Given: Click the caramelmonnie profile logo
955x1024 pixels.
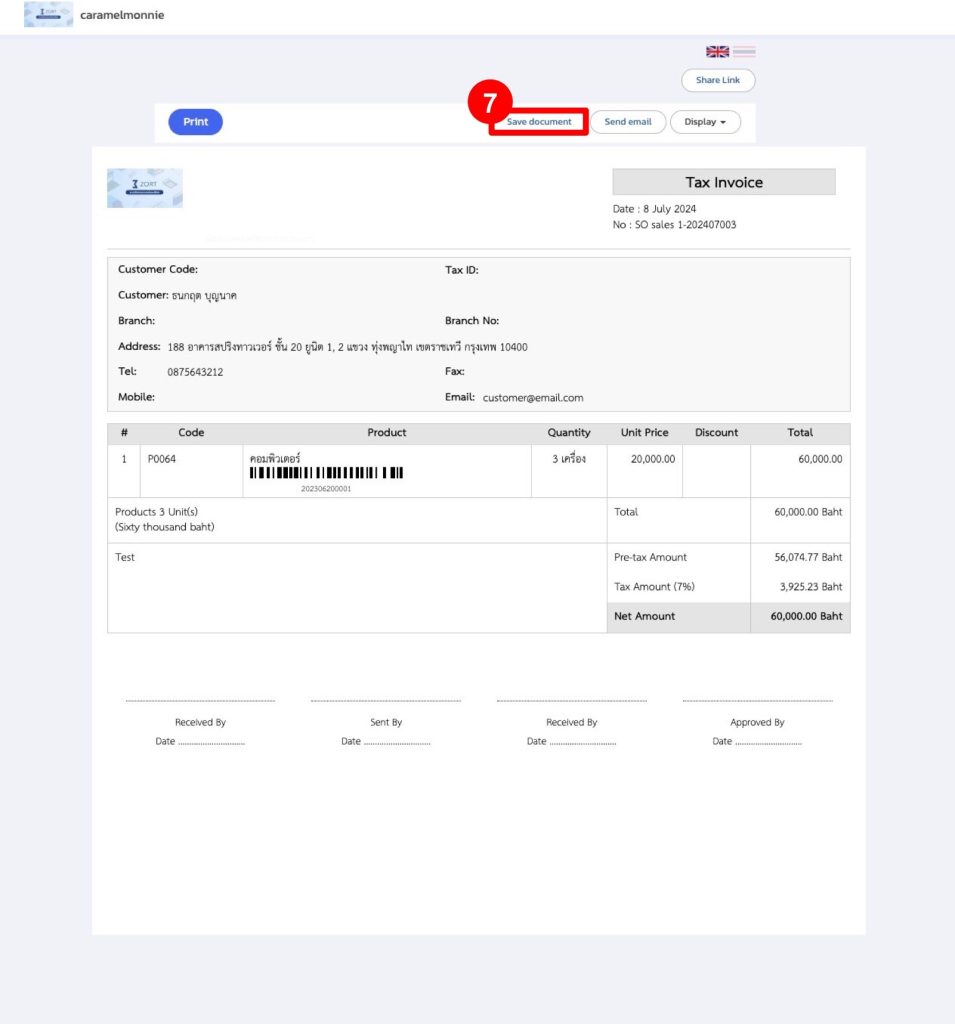Looking at the screenshot, I should click(x=47, y=15).
